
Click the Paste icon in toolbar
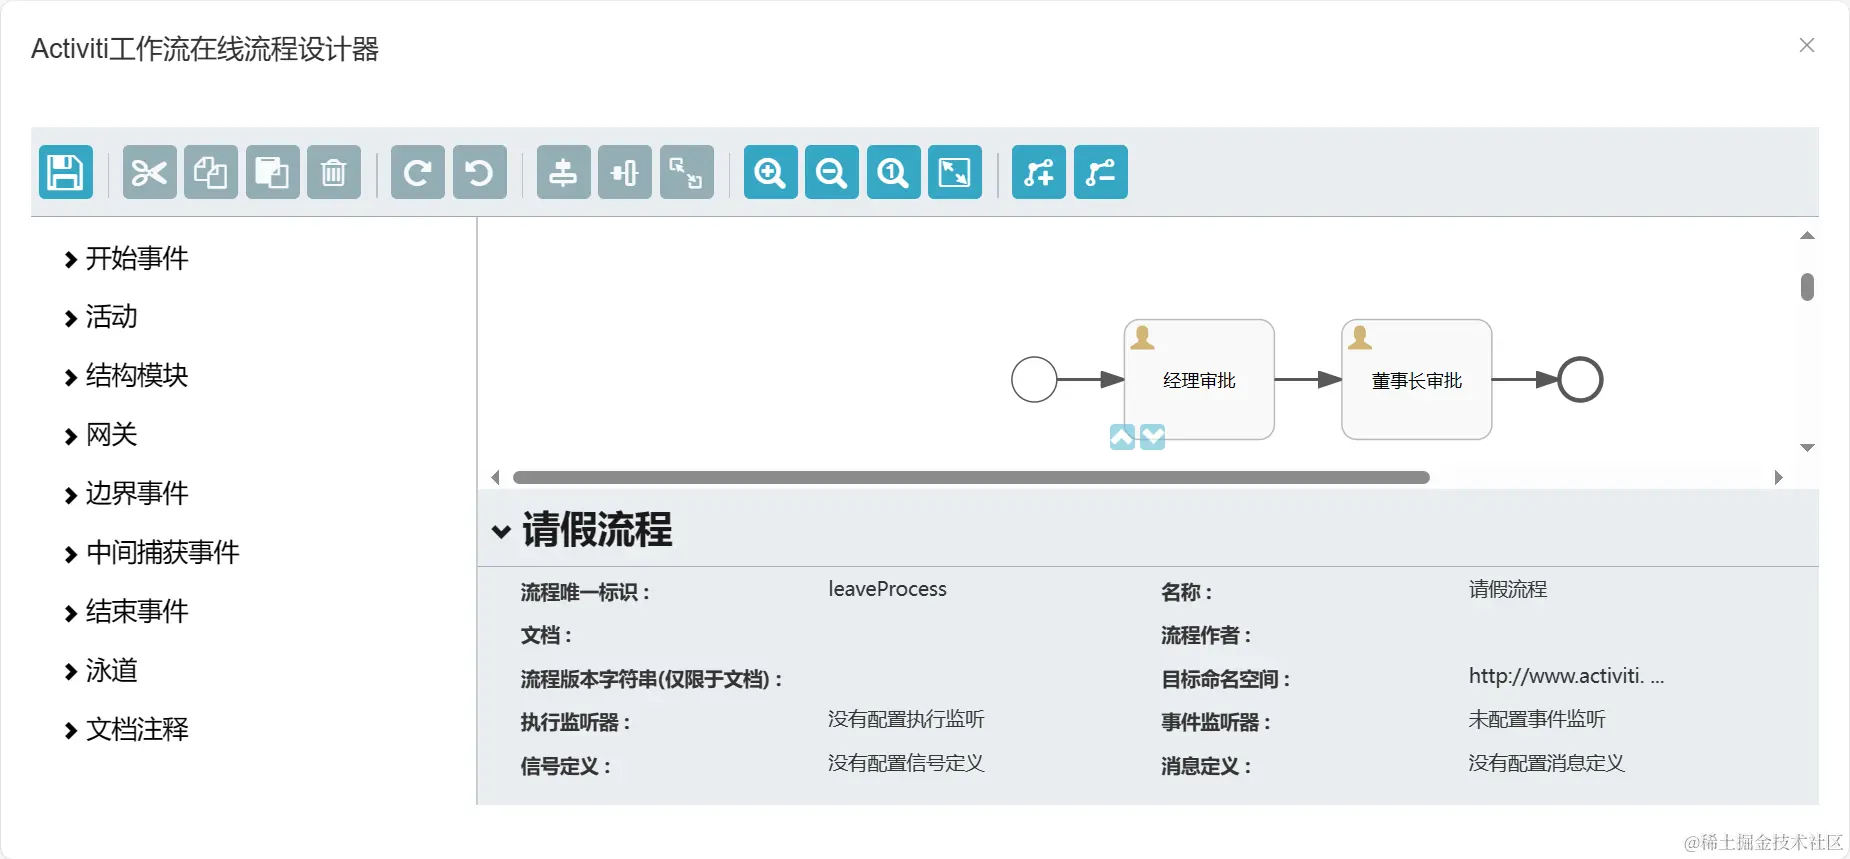point(273,172)
